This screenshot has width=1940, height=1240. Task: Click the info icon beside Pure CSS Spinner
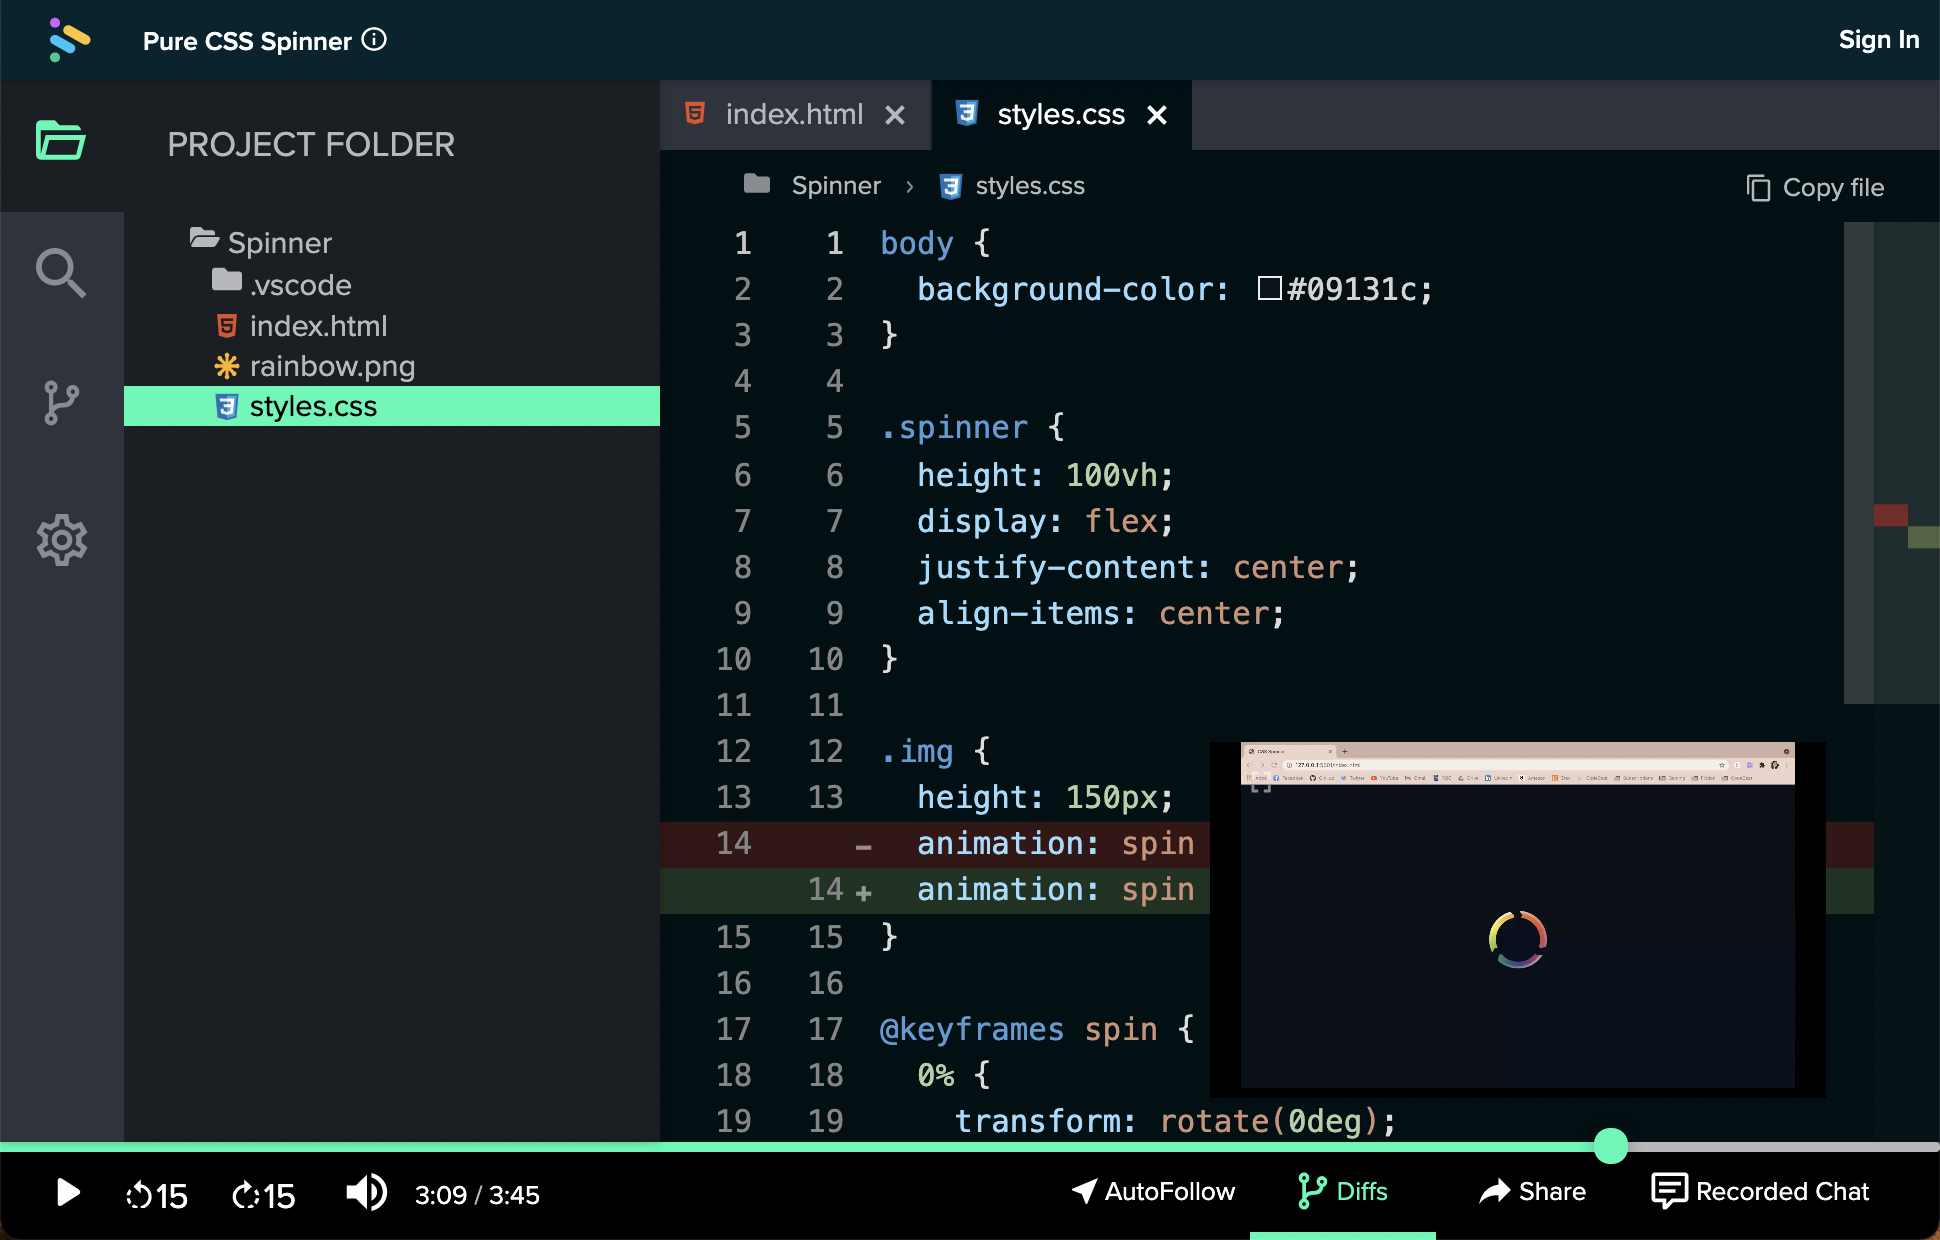[x=374, y=39]
